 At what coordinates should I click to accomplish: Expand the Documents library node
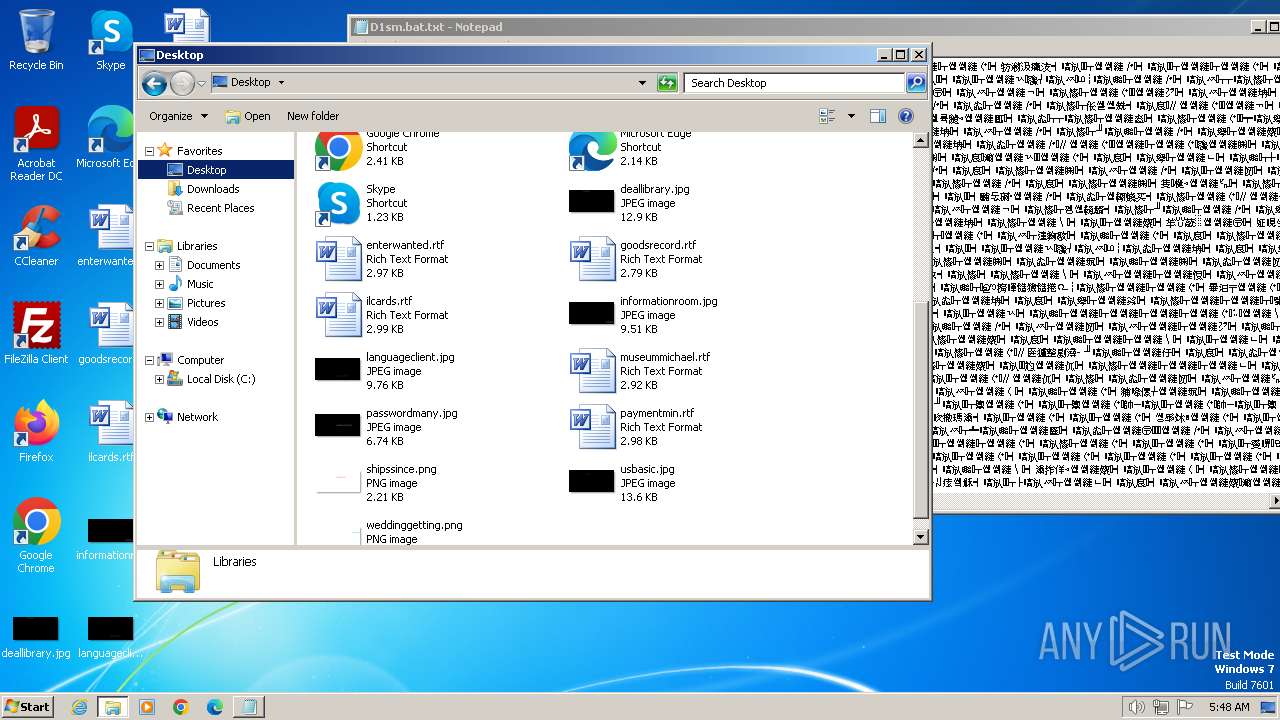click(x=159, y=265)
